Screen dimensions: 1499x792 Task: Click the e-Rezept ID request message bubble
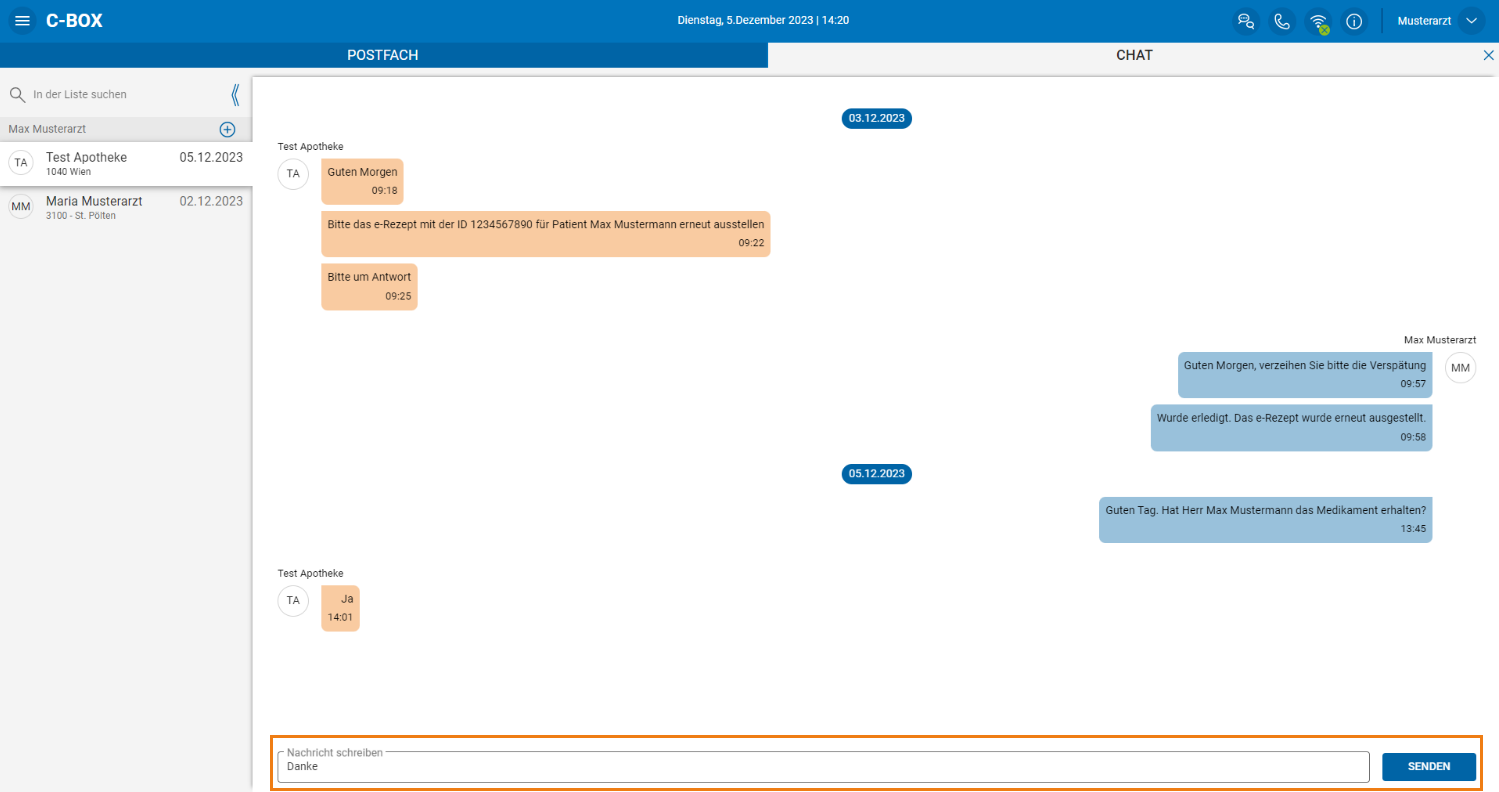click(546, 233)
